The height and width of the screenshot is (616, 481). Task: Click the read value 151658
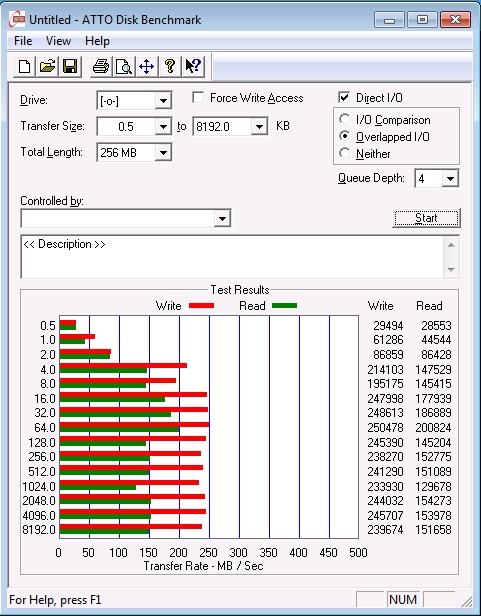point(433,530)
